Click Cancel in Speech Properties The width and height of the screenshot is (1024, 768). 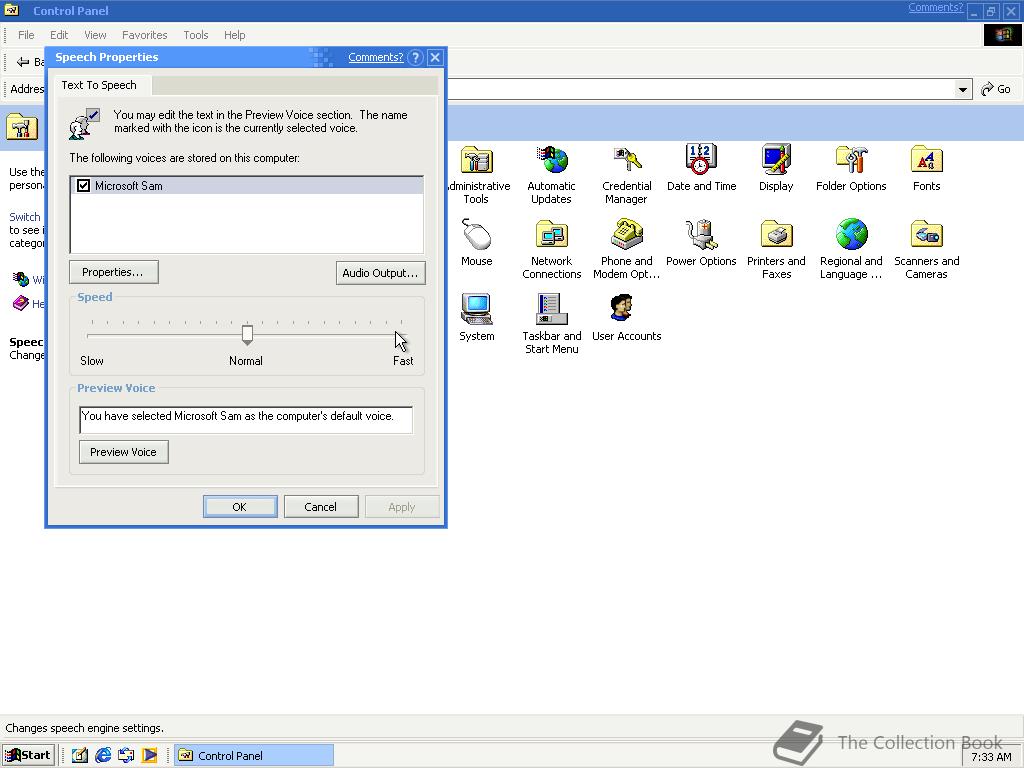tap(321, 507)
